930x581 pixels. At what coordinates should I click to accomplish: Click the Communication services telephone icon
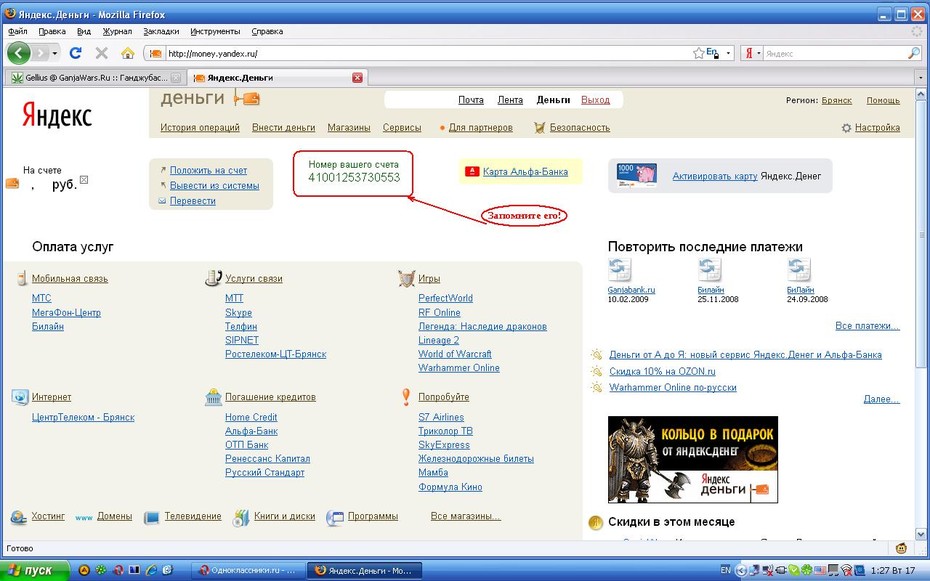(x=213, y=278)
